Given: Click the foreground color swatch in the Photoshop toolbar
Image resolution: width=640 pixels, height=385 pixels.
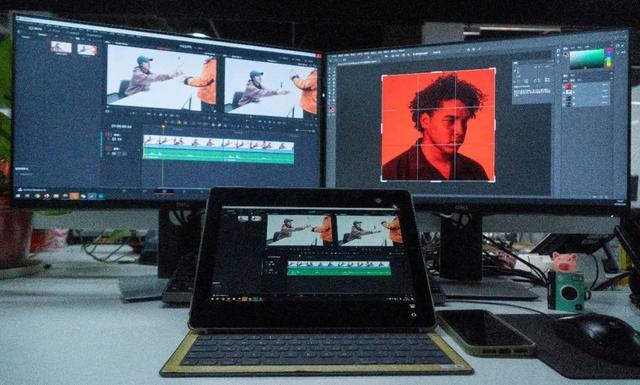Looking at the screenshot, I should (331, 109).
